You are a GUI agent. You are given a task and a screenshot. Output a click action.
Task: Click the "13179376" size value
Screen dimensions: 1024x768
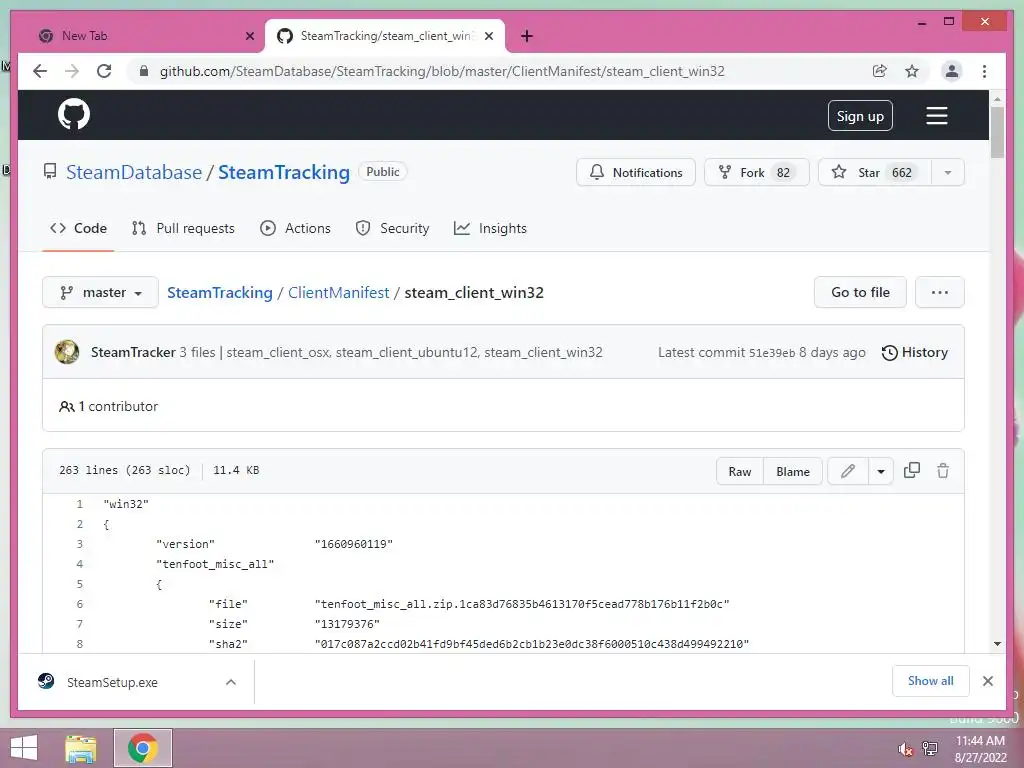tap(347, 624)
